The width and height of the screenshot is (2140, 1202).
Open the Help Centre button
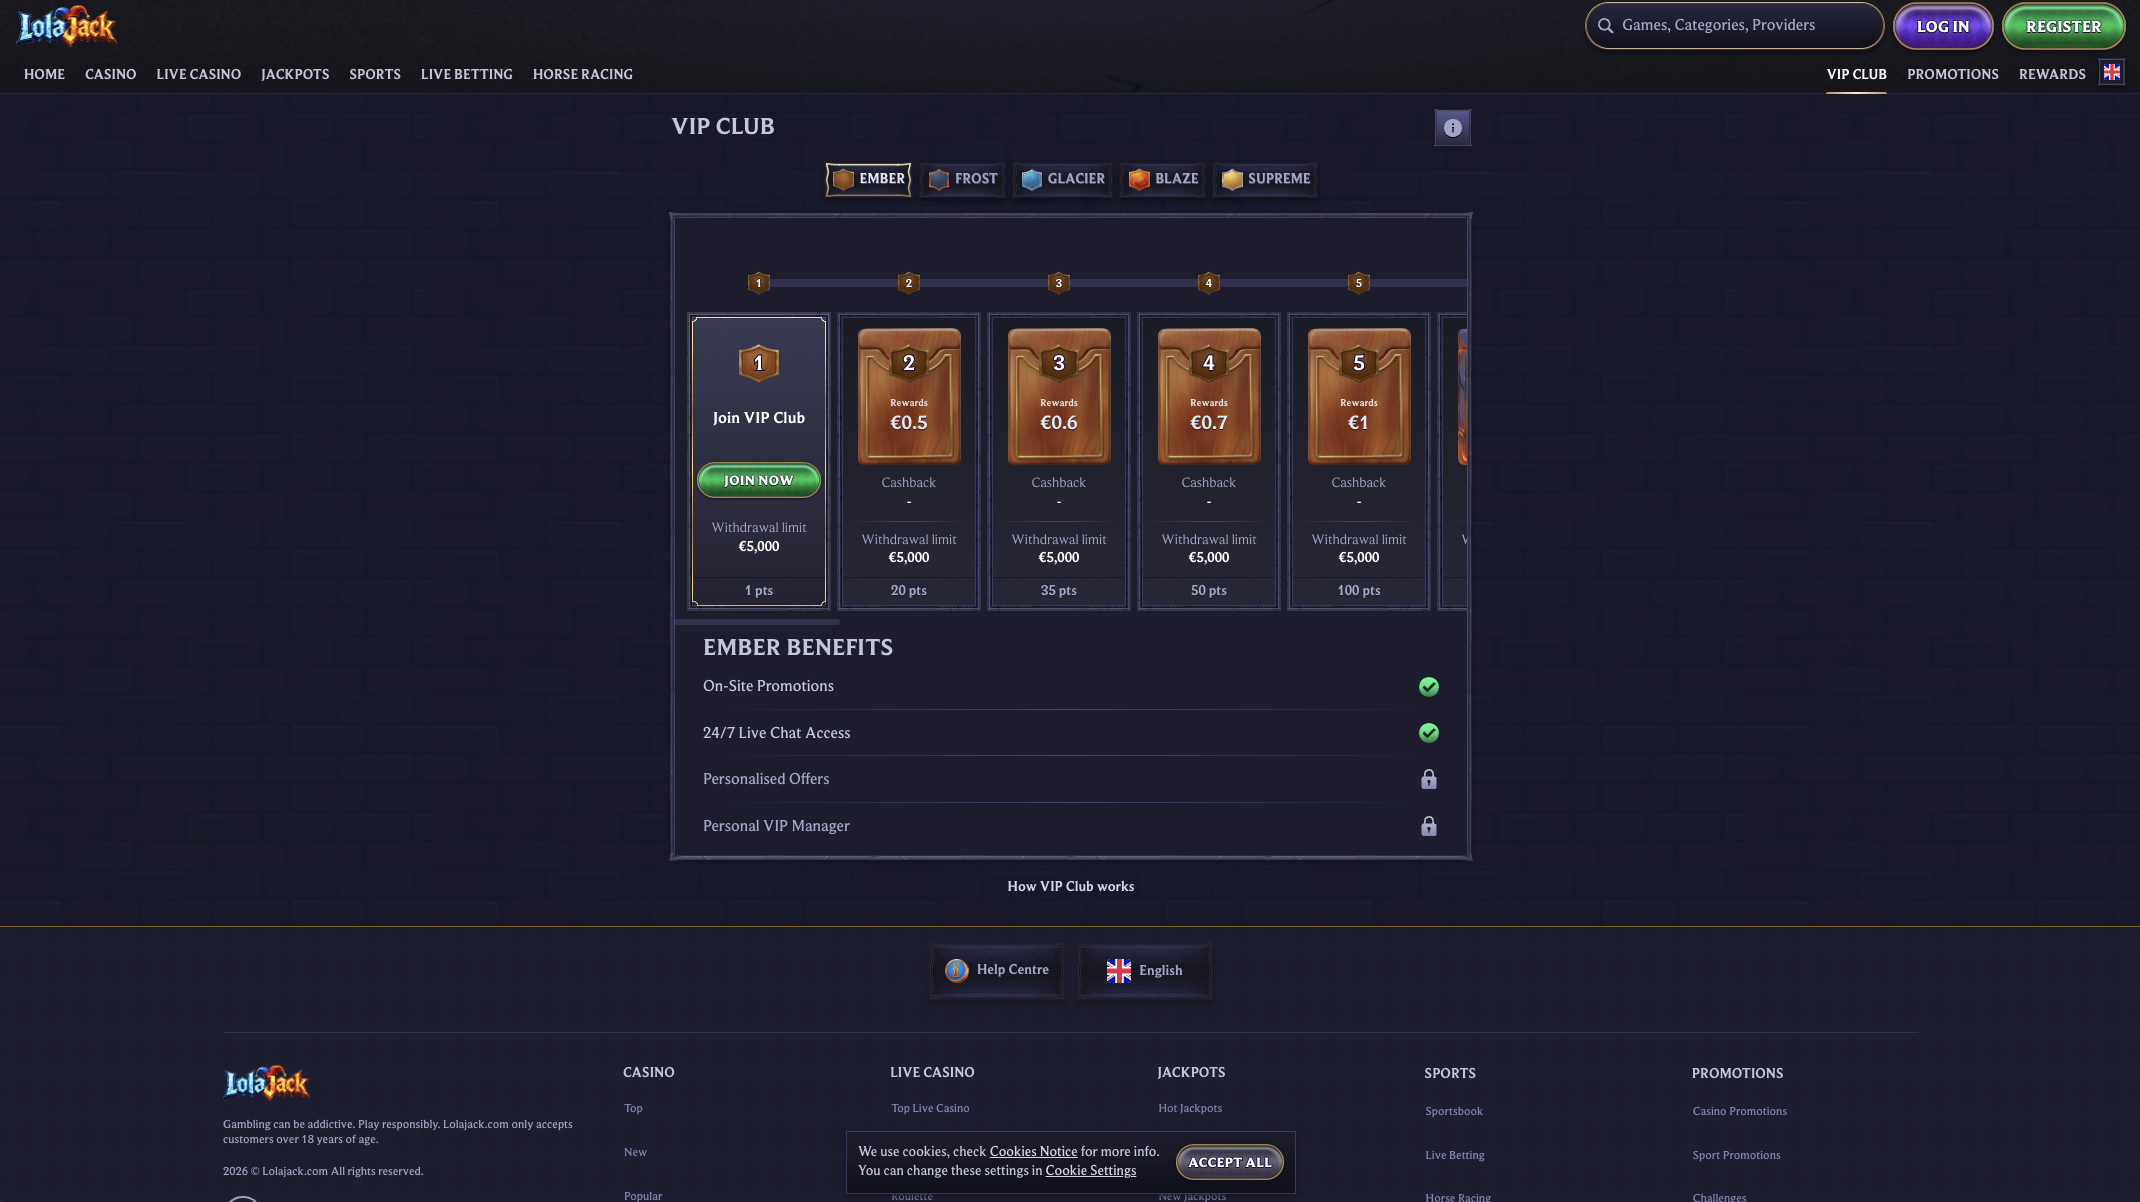(x=996, y=970)
